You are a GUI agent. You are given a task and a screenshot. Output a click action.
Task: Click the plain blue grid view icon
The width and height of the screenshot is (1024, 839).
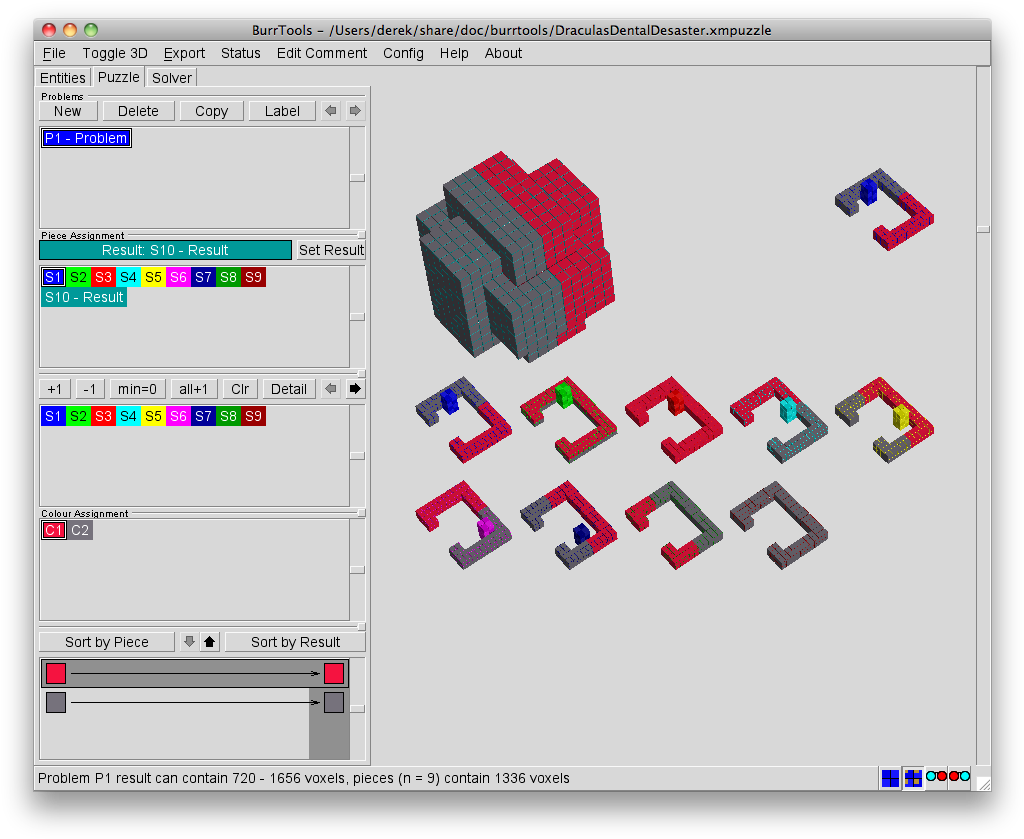(x=890, y=778)
